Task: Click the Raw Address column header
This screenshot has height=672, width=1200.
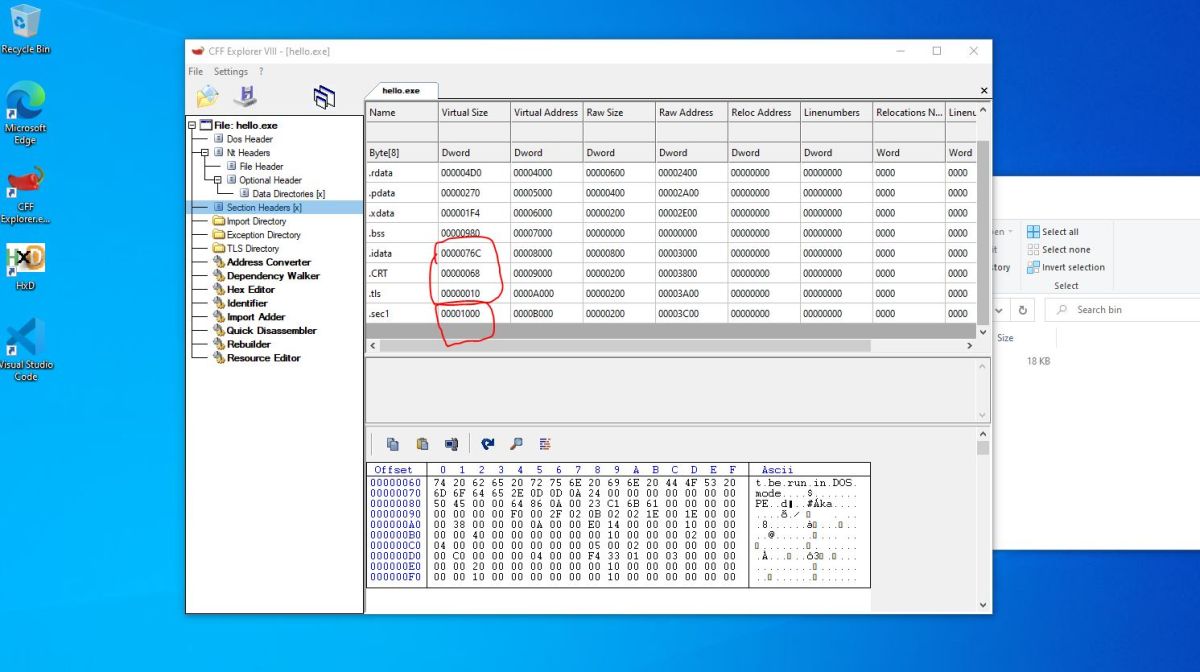Action: point(691,112)
